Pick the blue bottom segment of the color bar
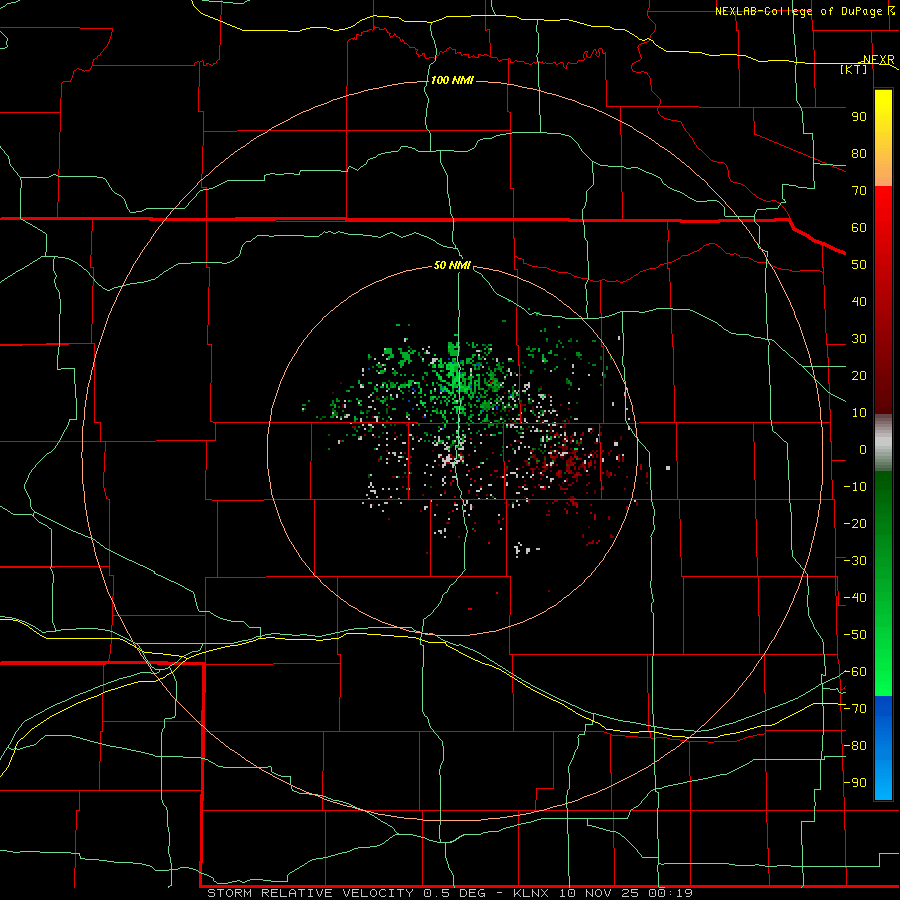The height and width of the screenshot is (900, 900). [x=883, y=748]
